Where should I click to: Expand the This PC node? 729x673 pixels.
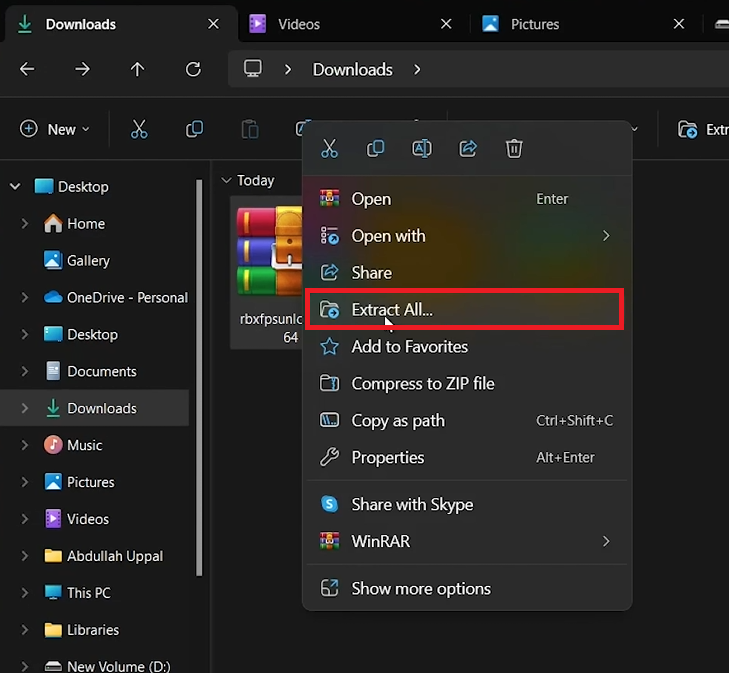25,593
